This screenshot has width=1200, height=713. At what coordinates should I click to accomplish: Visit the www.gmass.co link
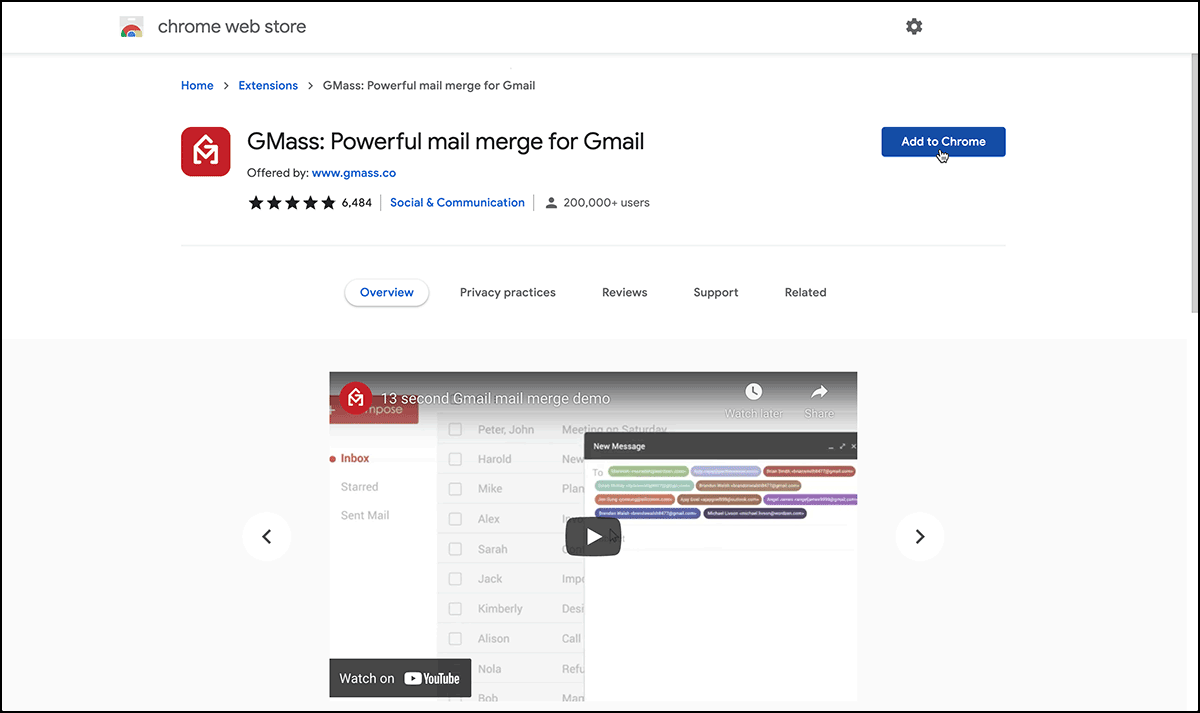(353, 172)
